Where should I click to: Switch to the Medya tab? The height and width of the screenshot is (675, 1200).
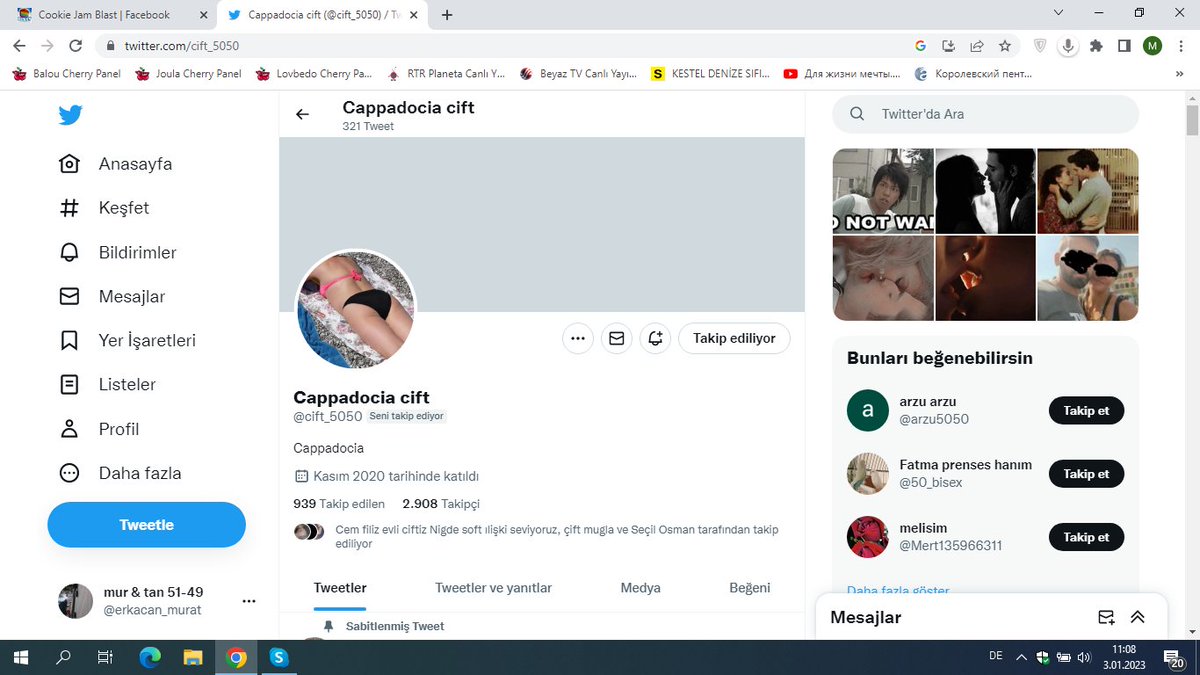640,588
